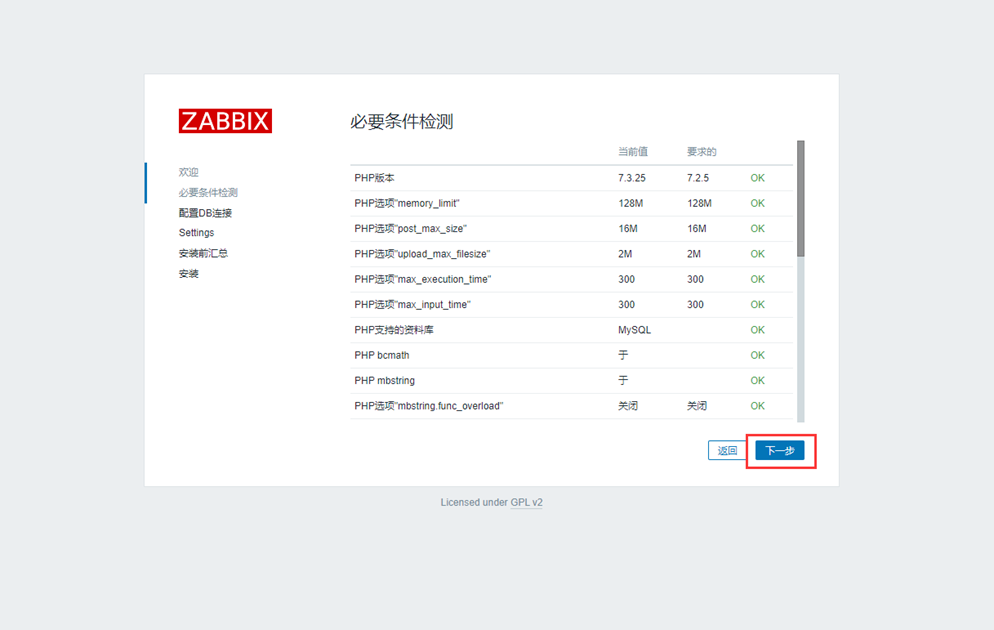Click OK status for PHP版本 row
The height and width of the screenshot is (630, 994).
point(757,178)
